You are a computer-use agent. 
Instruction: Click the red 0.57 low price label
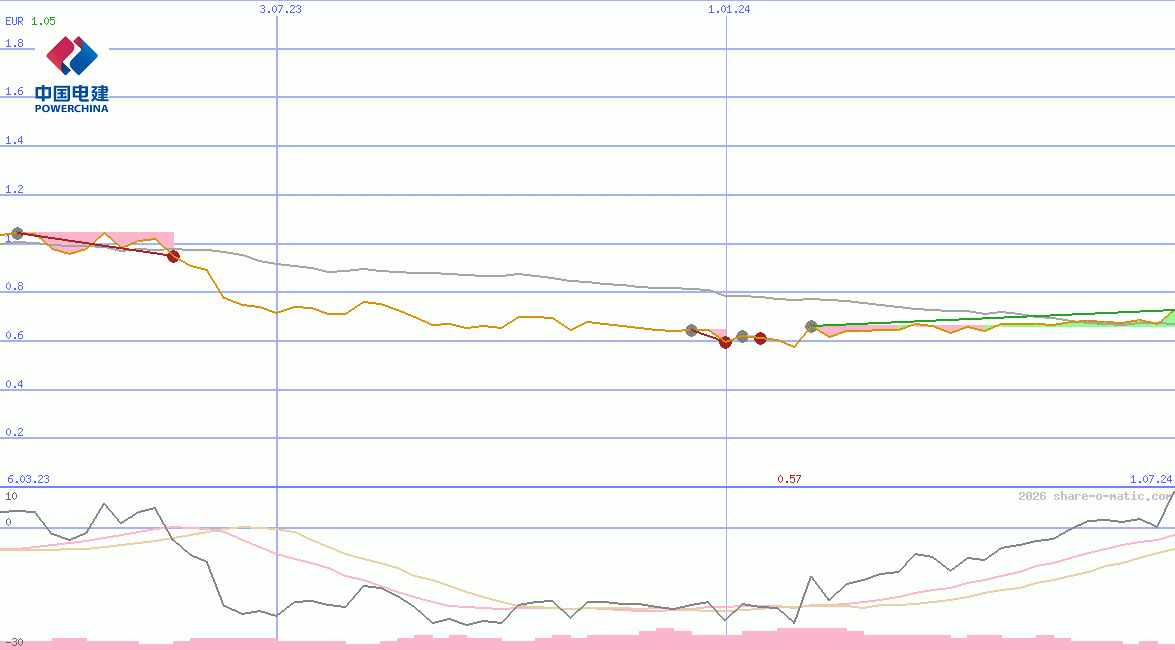[789, 479]
